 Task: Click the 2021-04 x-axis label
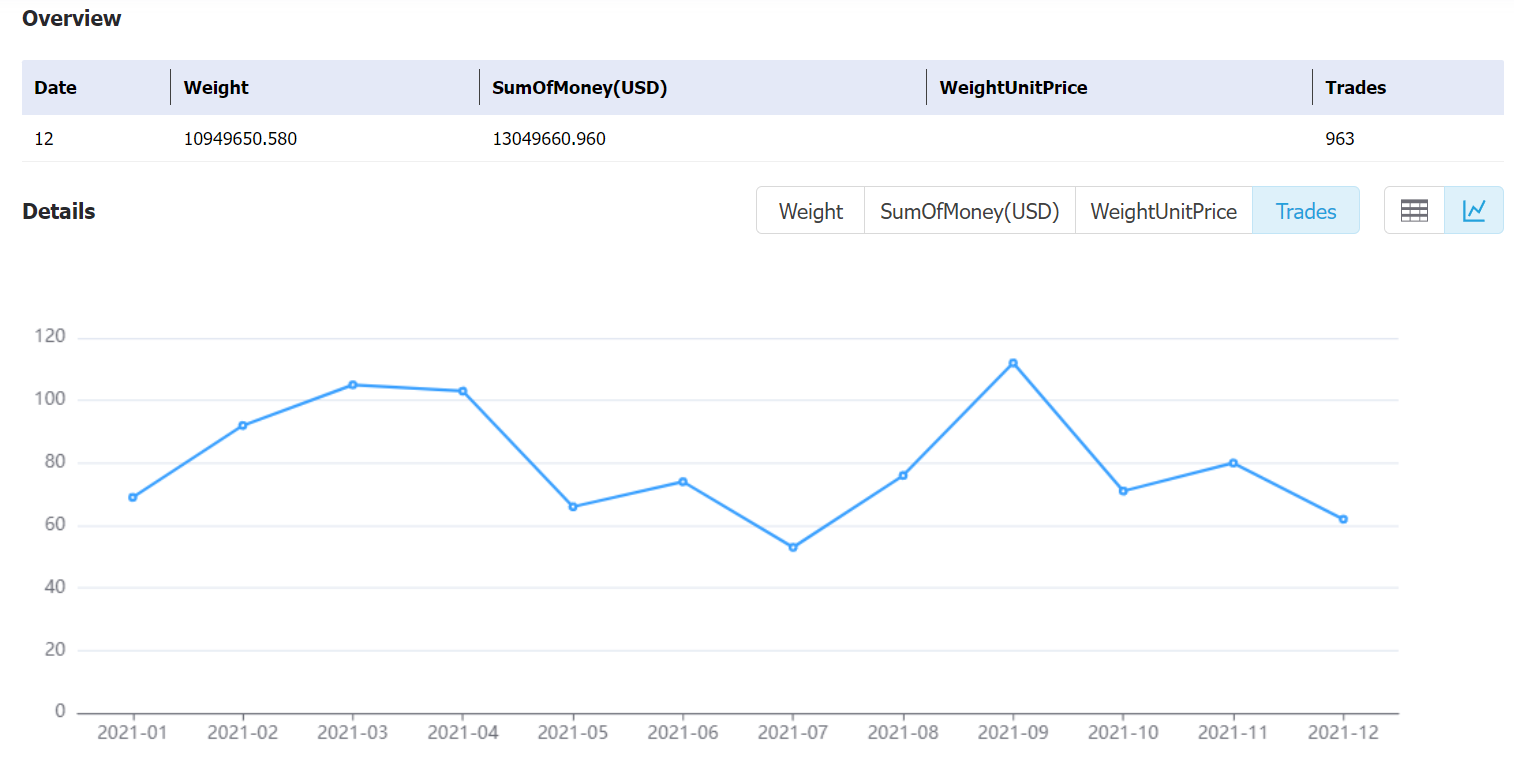(x=463, y=732)
